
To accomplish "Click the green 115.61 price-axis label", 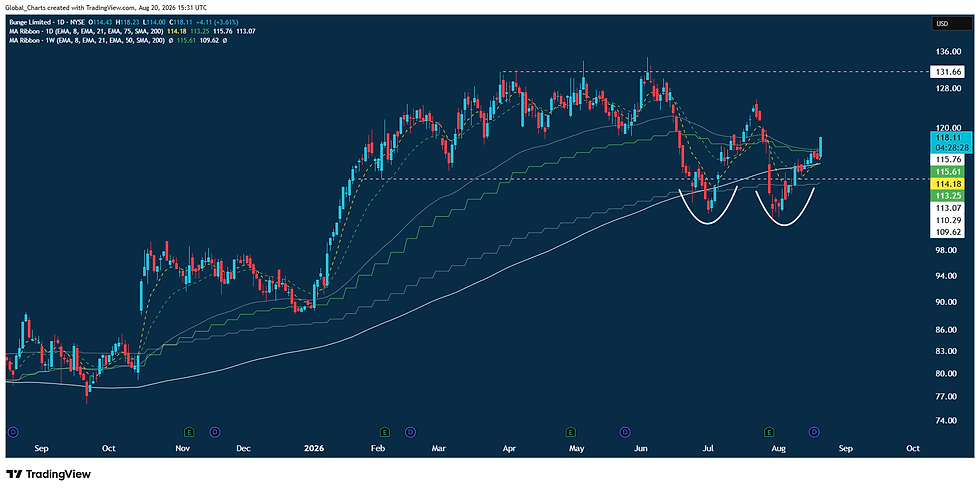I will [949, 171].
